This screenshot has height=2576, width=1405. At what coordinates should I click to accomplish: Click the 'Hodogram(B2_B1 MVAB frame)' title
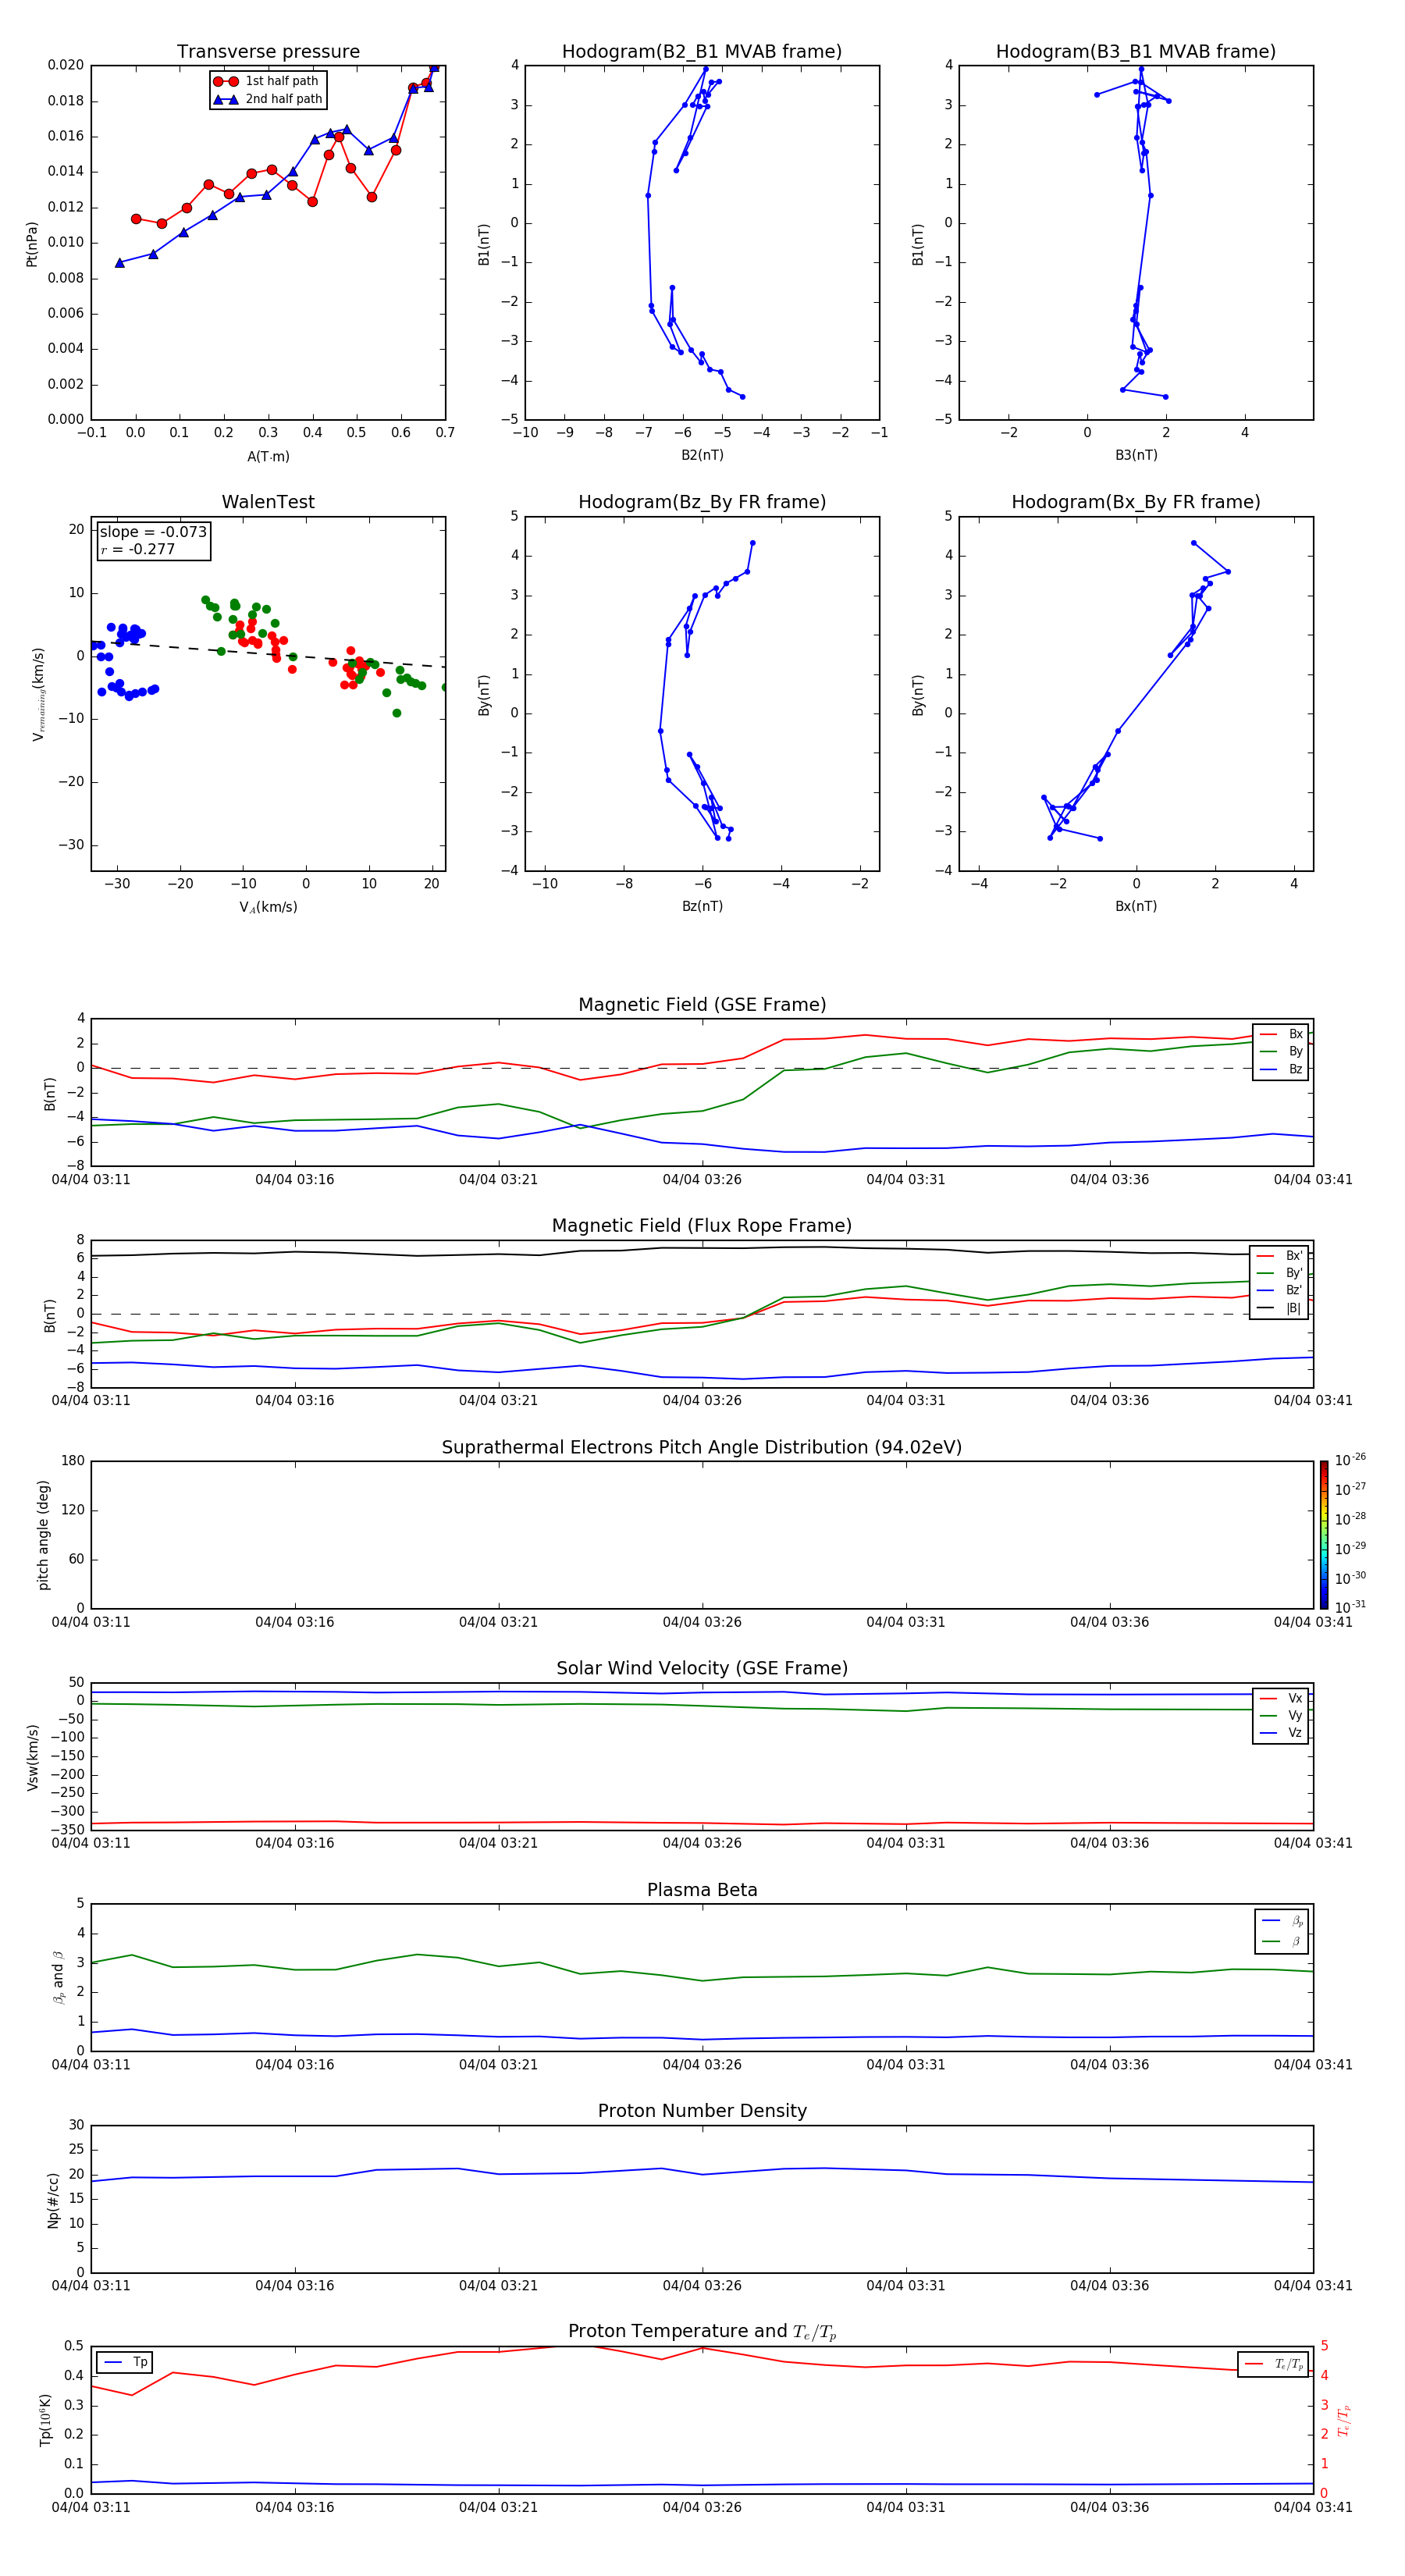(x=702, y=52)
